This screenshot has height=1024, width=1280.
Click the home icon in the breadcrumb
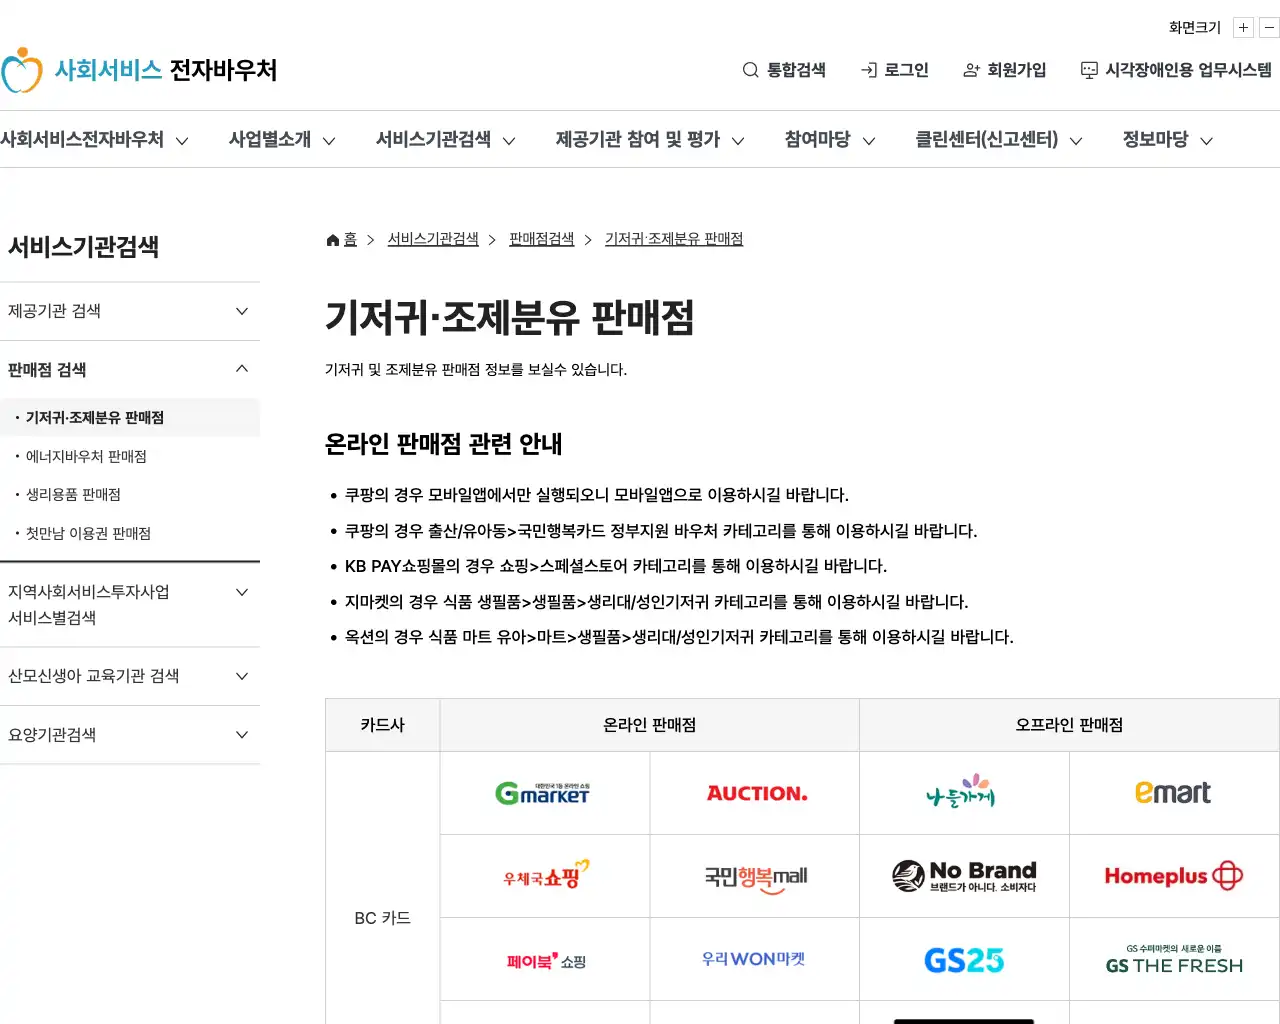[x=331, y=238]
